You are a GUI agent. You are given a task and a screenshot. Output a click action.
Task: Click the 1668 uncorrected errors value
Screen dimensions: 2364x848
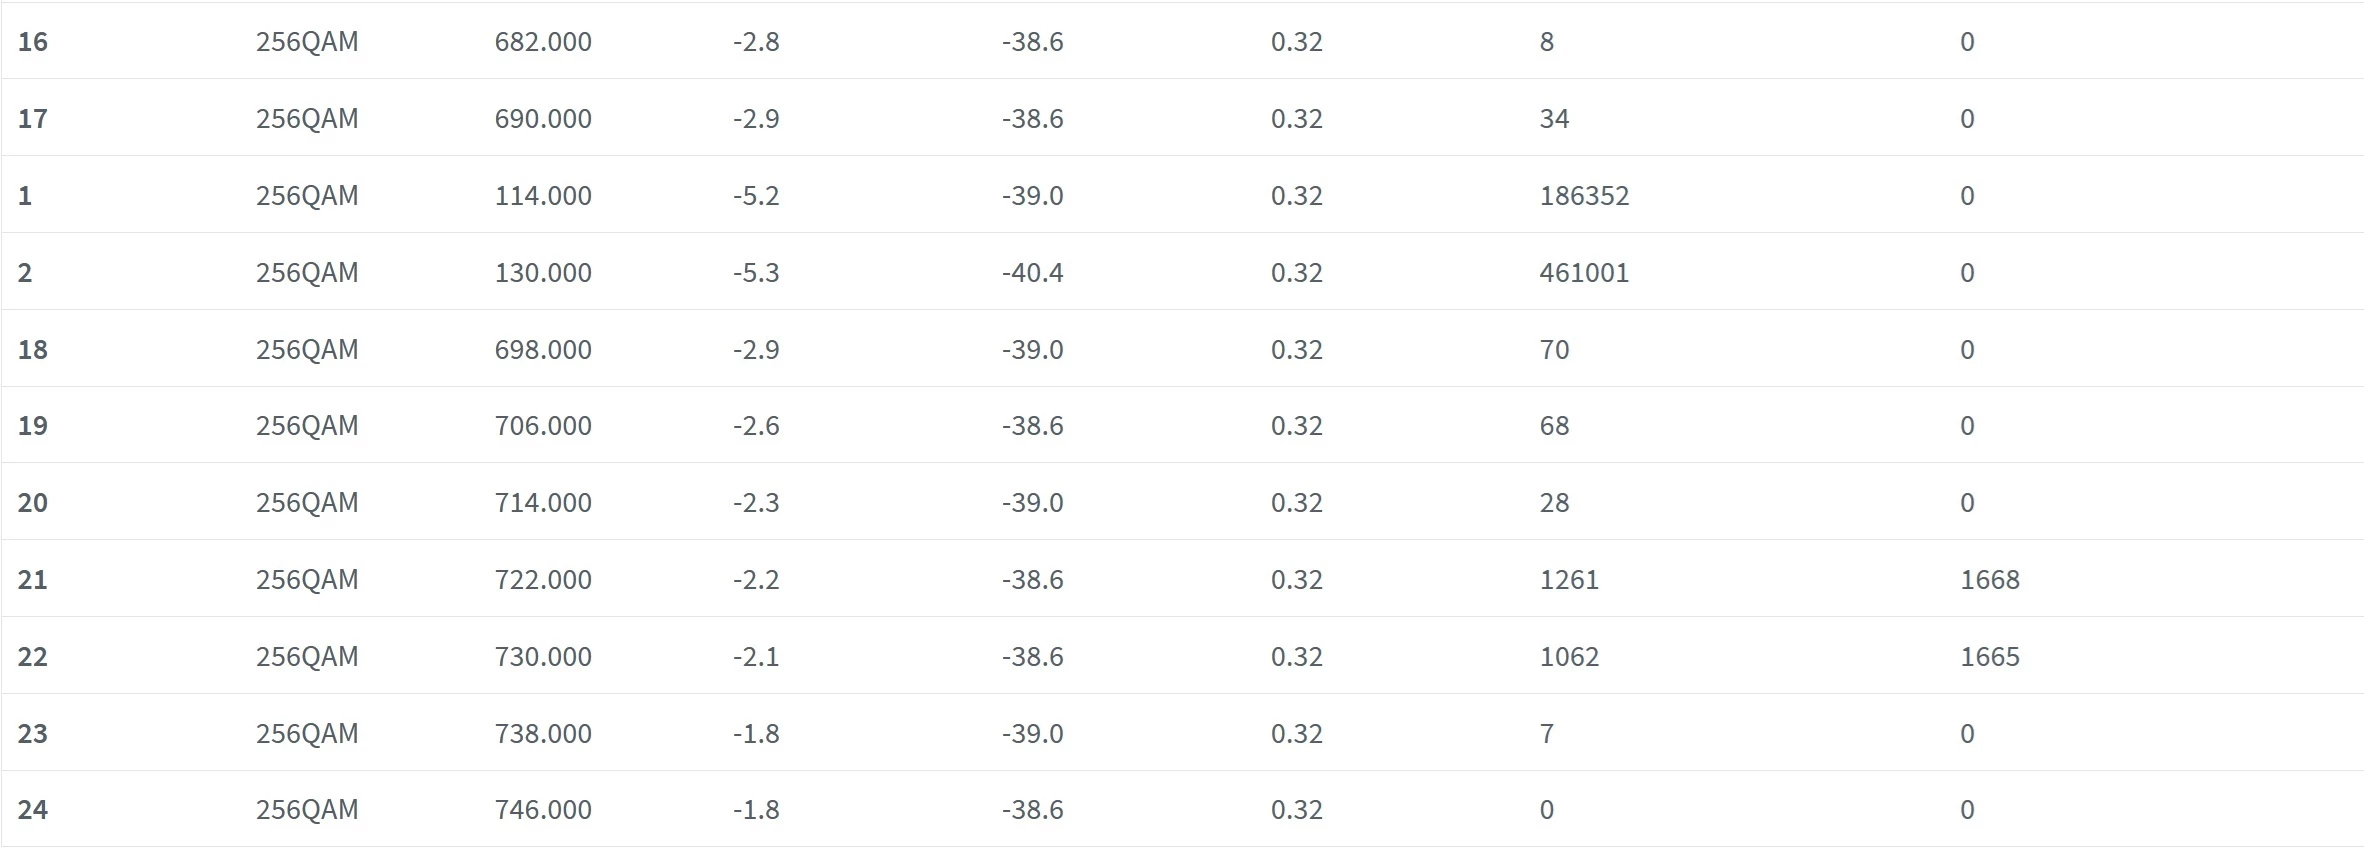point(1990,580)
